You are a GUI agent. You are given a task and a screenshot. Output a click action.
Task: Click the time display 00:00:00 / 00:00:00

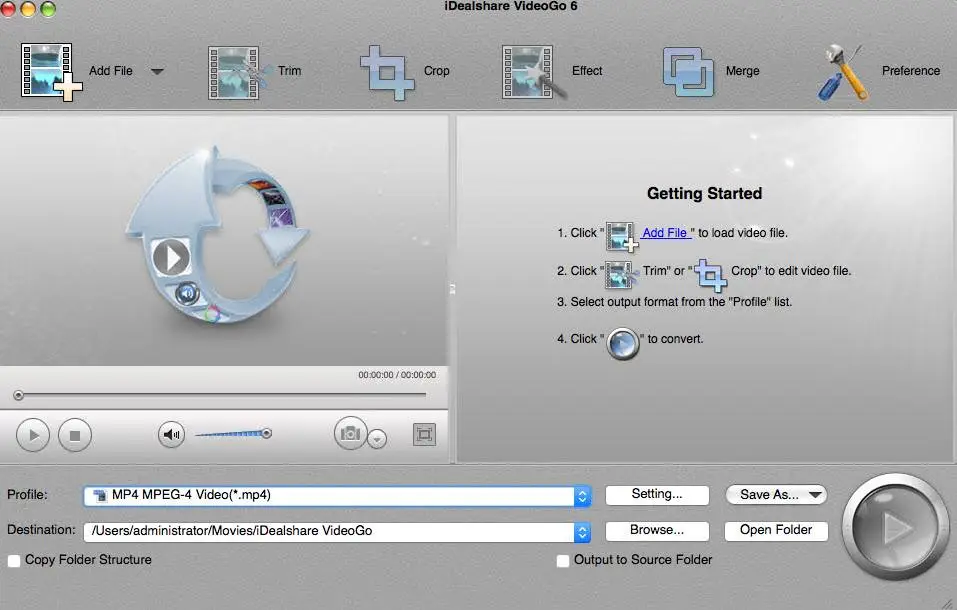[397, 375]
